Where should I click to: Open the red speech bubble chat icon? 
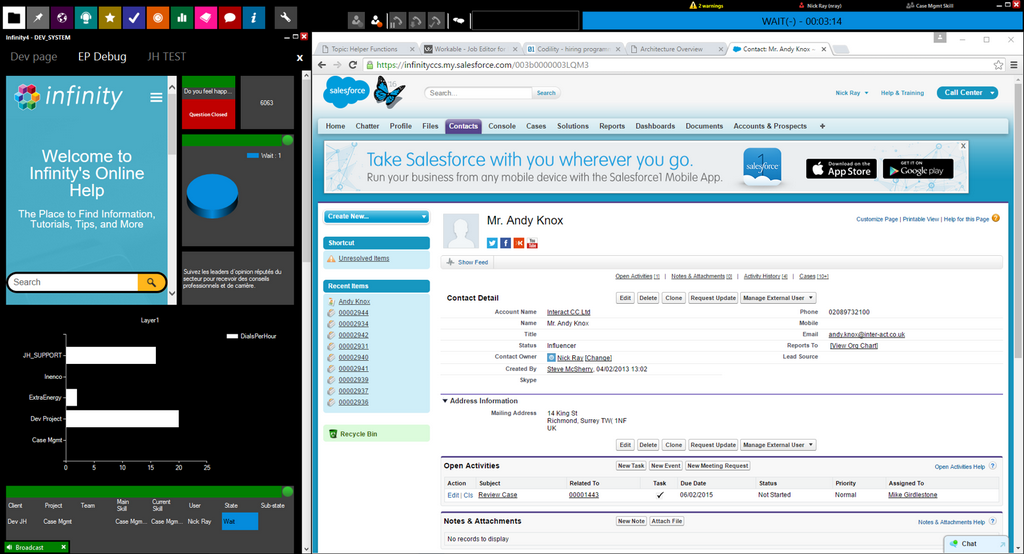(x=229, y=18)
